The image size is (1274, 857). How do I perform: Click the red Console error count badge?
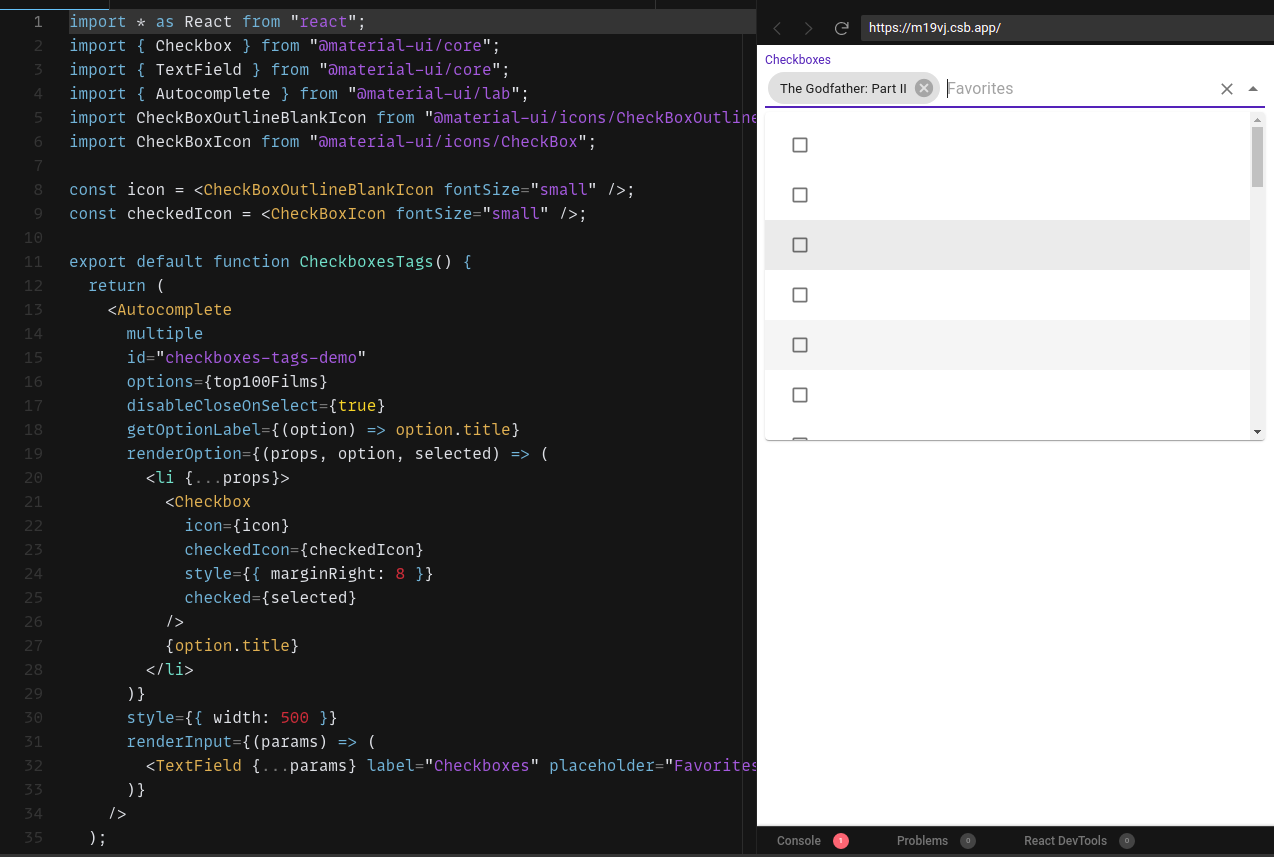click(x=841, y=841)
